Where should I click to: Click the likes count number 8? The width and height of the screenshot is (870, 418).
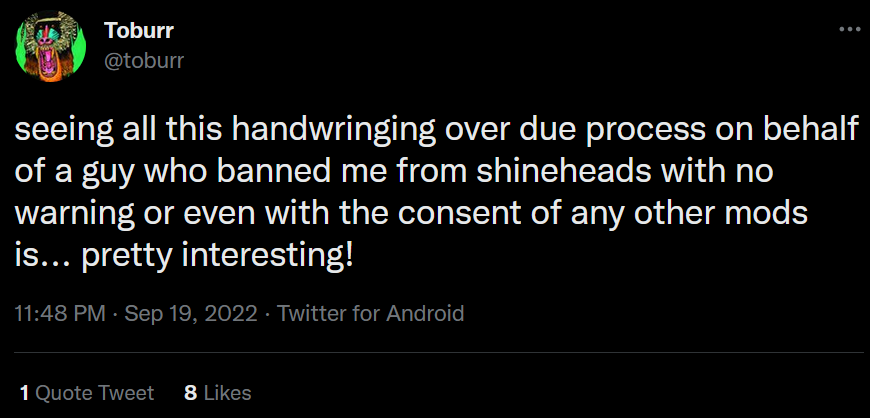(190, 393)
